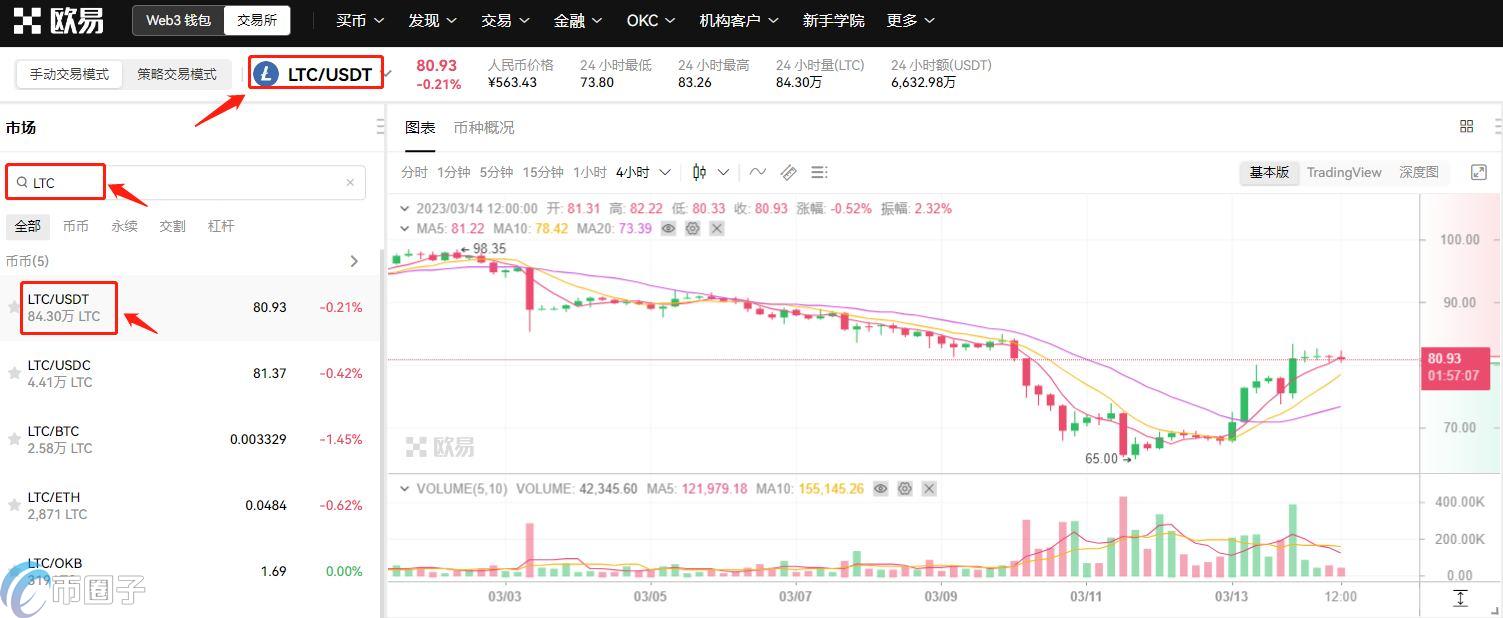Open the chart list settings icon
Image resolution: width=1503 pixels, height=618 pixels.
pyautogui.click(x=819, y=172)
